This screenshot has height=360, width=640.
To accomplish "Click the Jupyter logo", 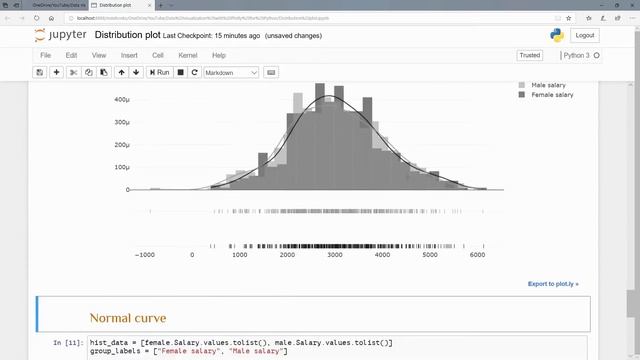I will click(61, 35).
